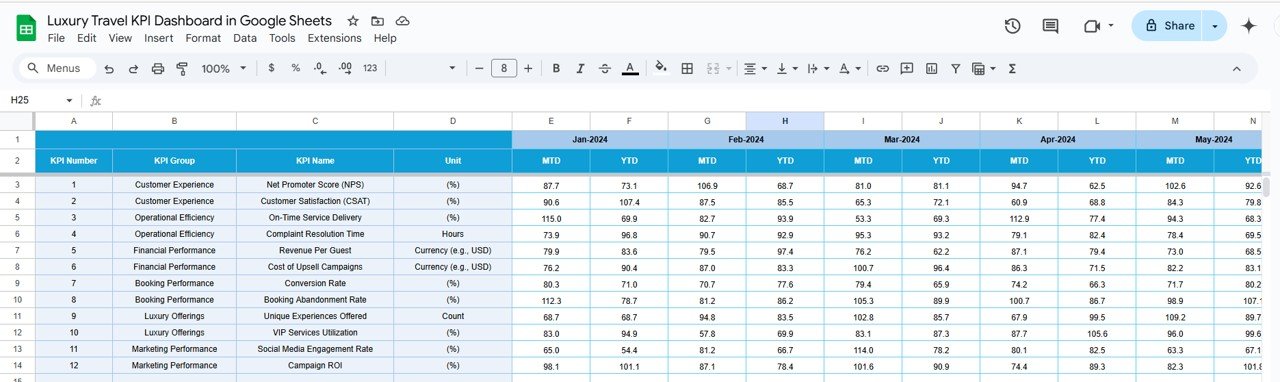Redo the last action

click(132, 68)
